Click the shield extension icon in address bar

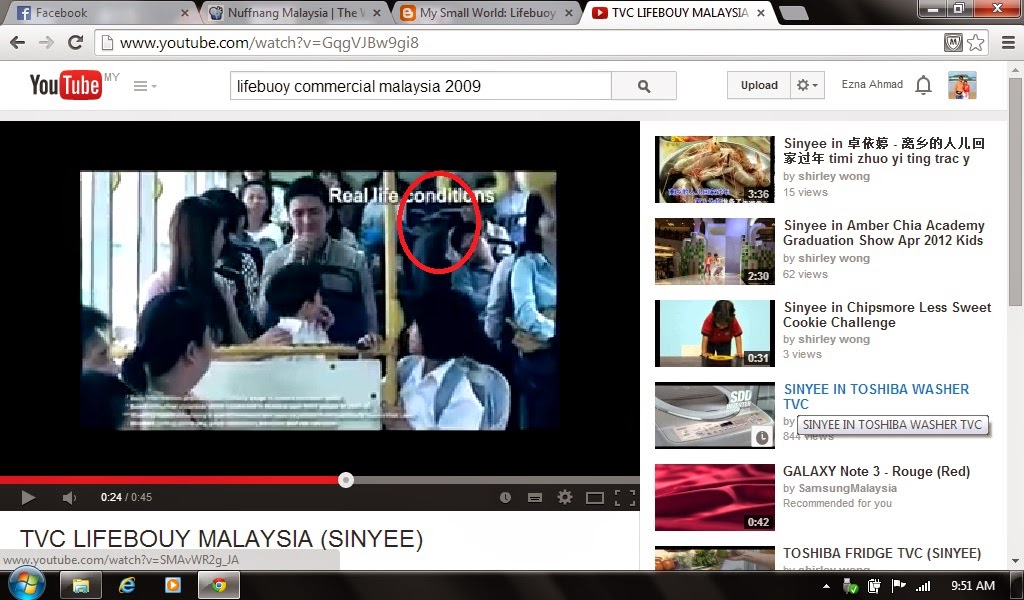coord(953,43)
